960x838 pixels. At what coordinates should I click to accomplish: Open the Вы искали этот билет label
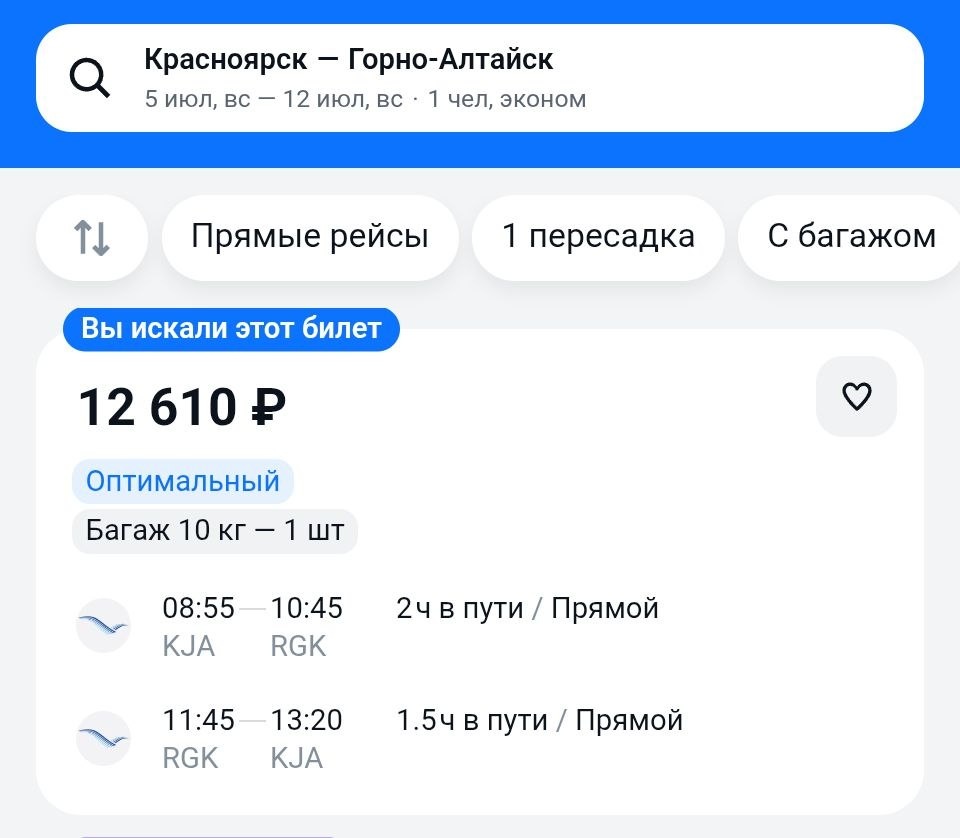(231, 329)
